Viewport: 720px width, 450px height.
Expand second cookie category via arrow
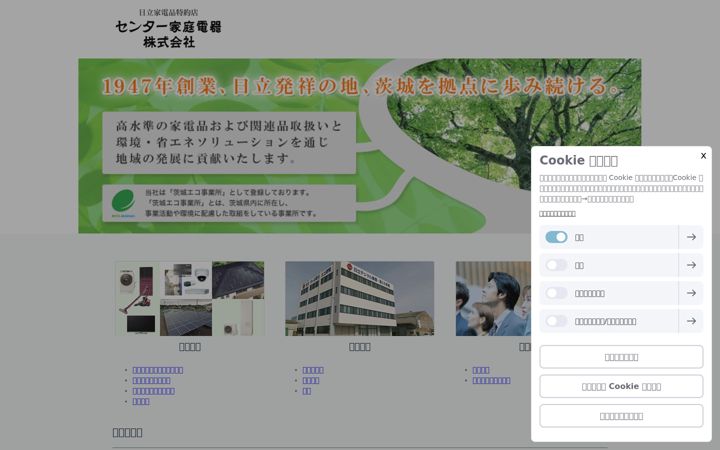[691, 265]
